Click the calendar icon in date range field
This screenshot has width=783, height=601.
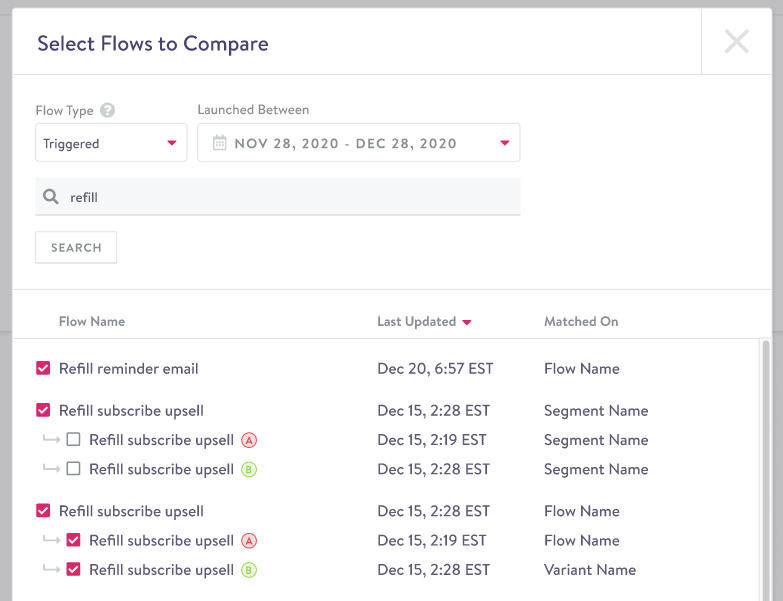(220, 143)
